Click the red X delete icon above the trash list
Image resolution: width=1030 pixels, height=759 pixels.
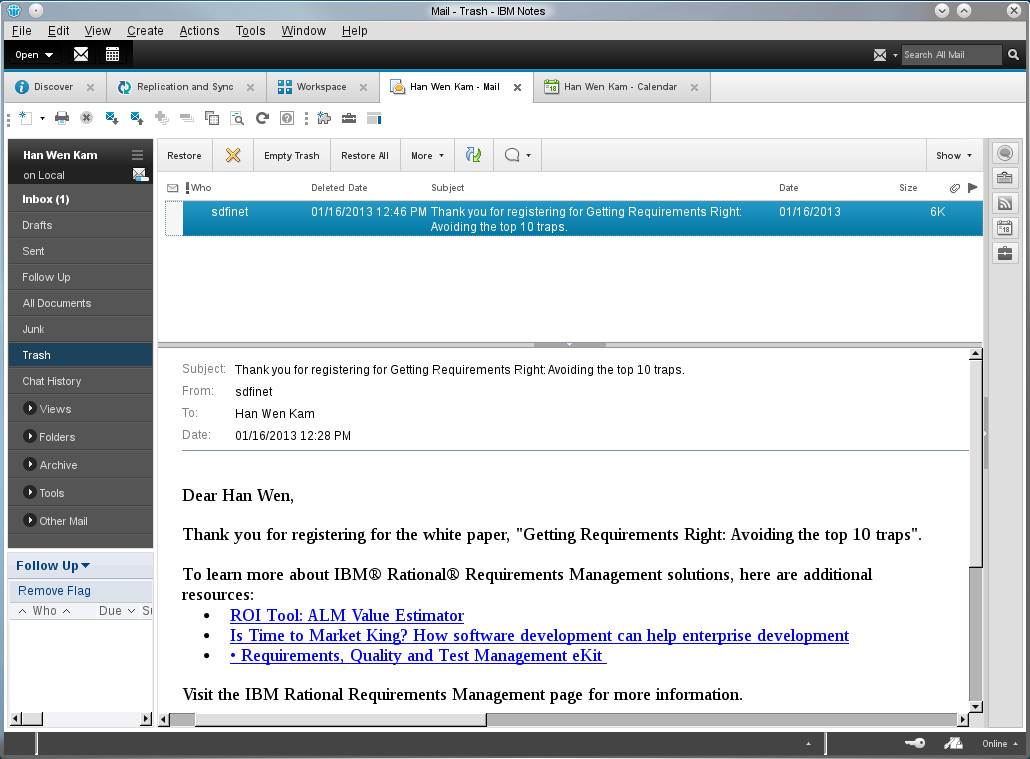233,155
